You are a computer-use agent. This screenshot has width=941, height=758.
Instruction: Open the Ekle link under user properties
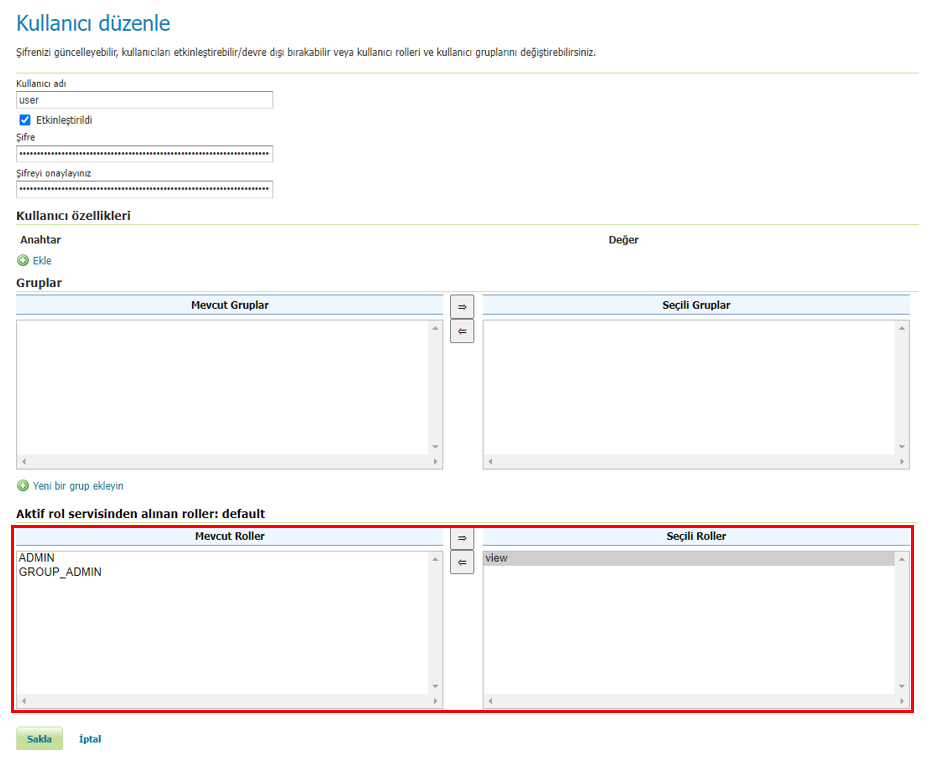pyautogui.click(x=42, y=260)
